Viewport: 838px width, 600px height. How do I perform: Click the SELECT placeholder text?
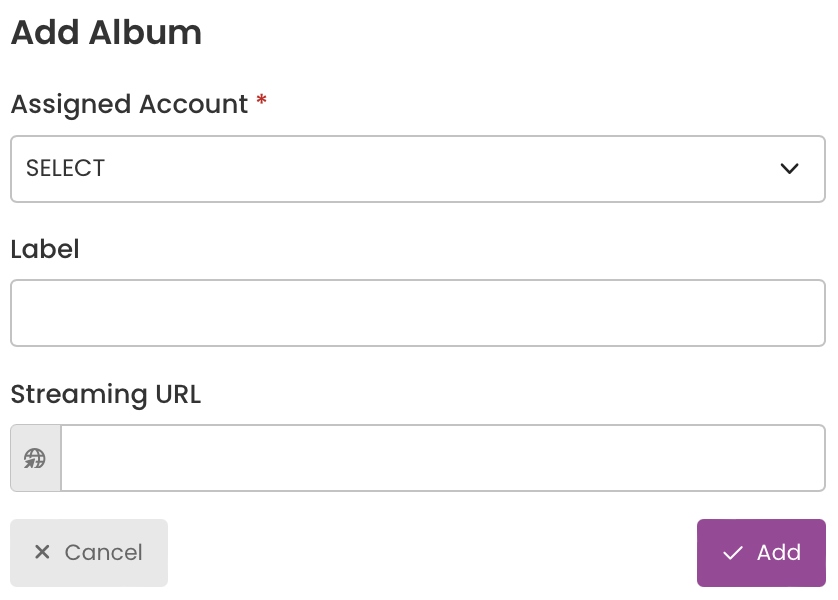(65, 168)
